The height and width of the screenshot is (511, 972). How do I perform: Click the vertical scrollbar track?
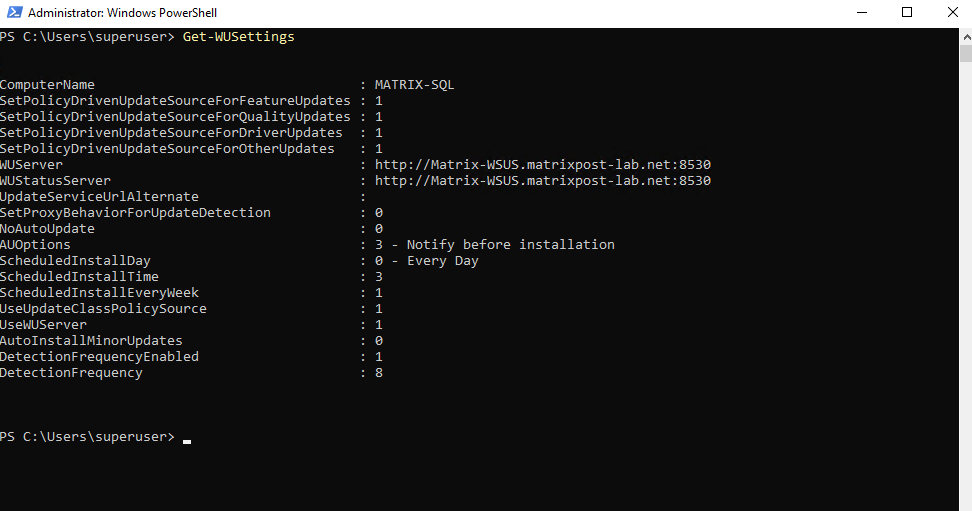tap(965, 300)
